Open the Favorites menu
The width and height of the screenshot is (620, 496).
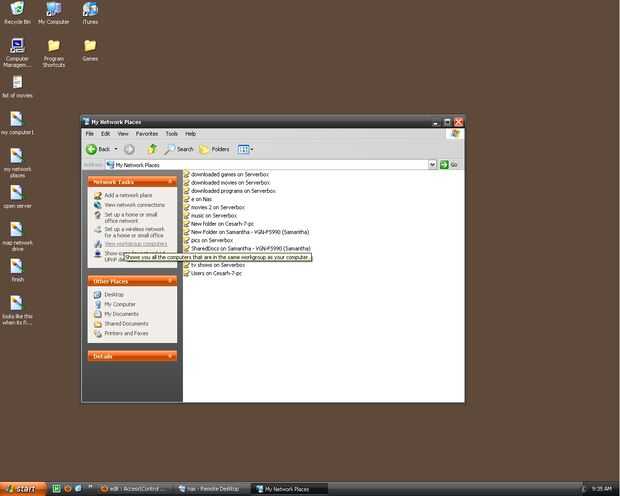pos(147,134)
